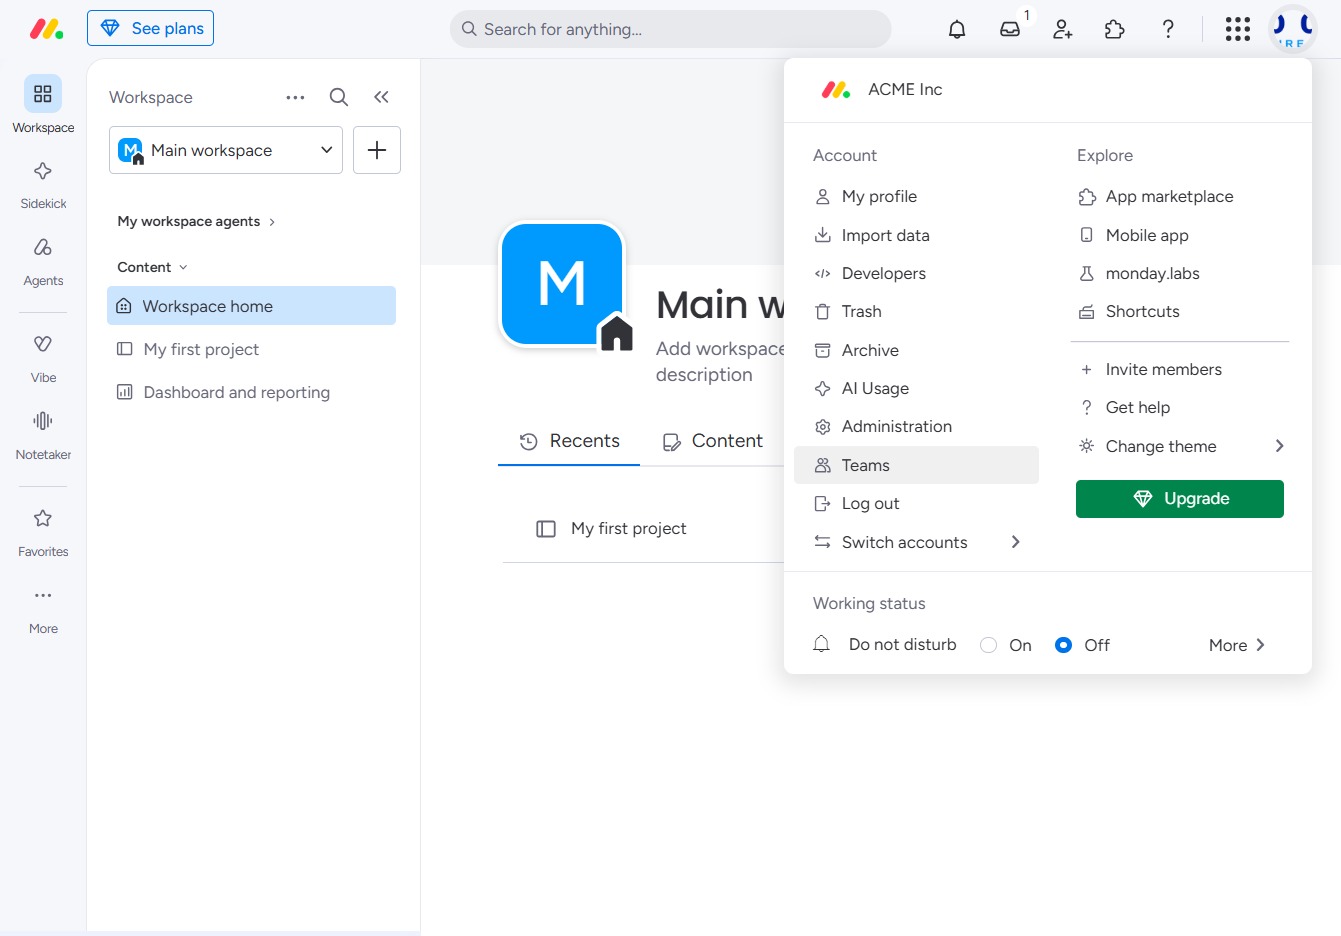Open My profile from Account menu
The image size is (1341, 936).
point(916,196)
